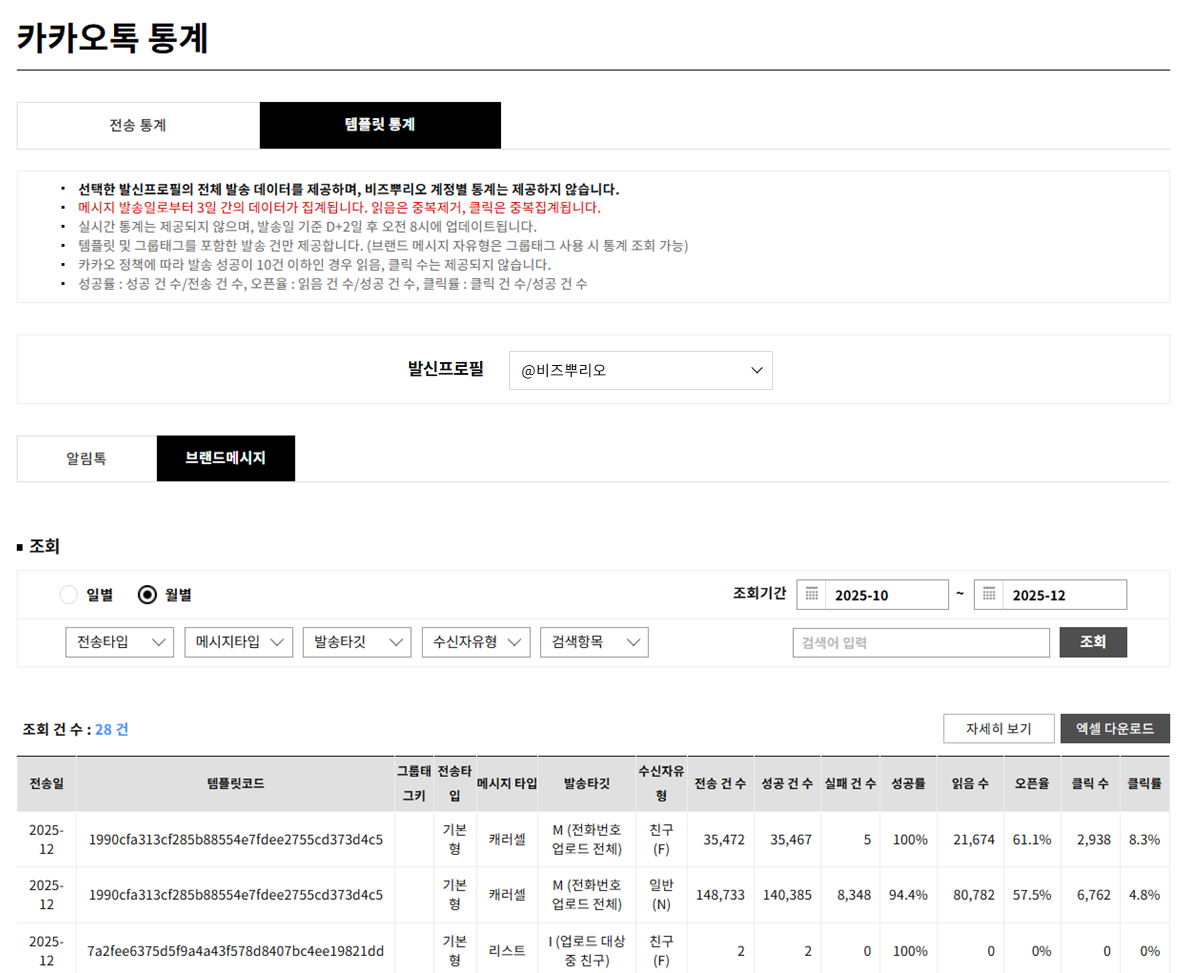Expand the 검색항목 dropdown
Image resolution: width=1195 pixels, height=973 pixels.
[594, 642]
